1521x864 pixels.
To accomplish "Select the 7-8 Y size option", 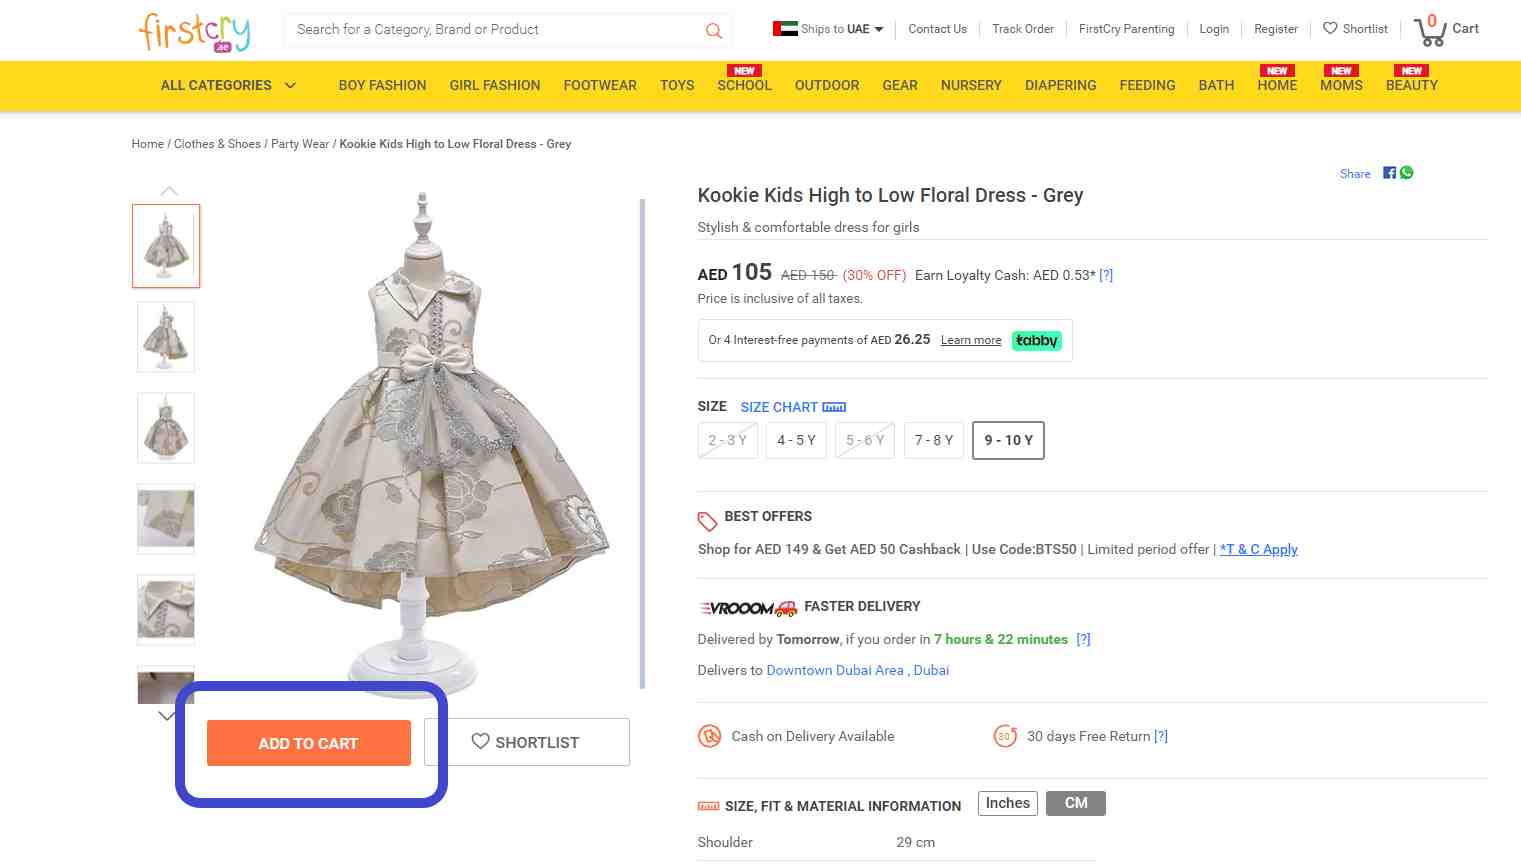I will click(933, 440).
